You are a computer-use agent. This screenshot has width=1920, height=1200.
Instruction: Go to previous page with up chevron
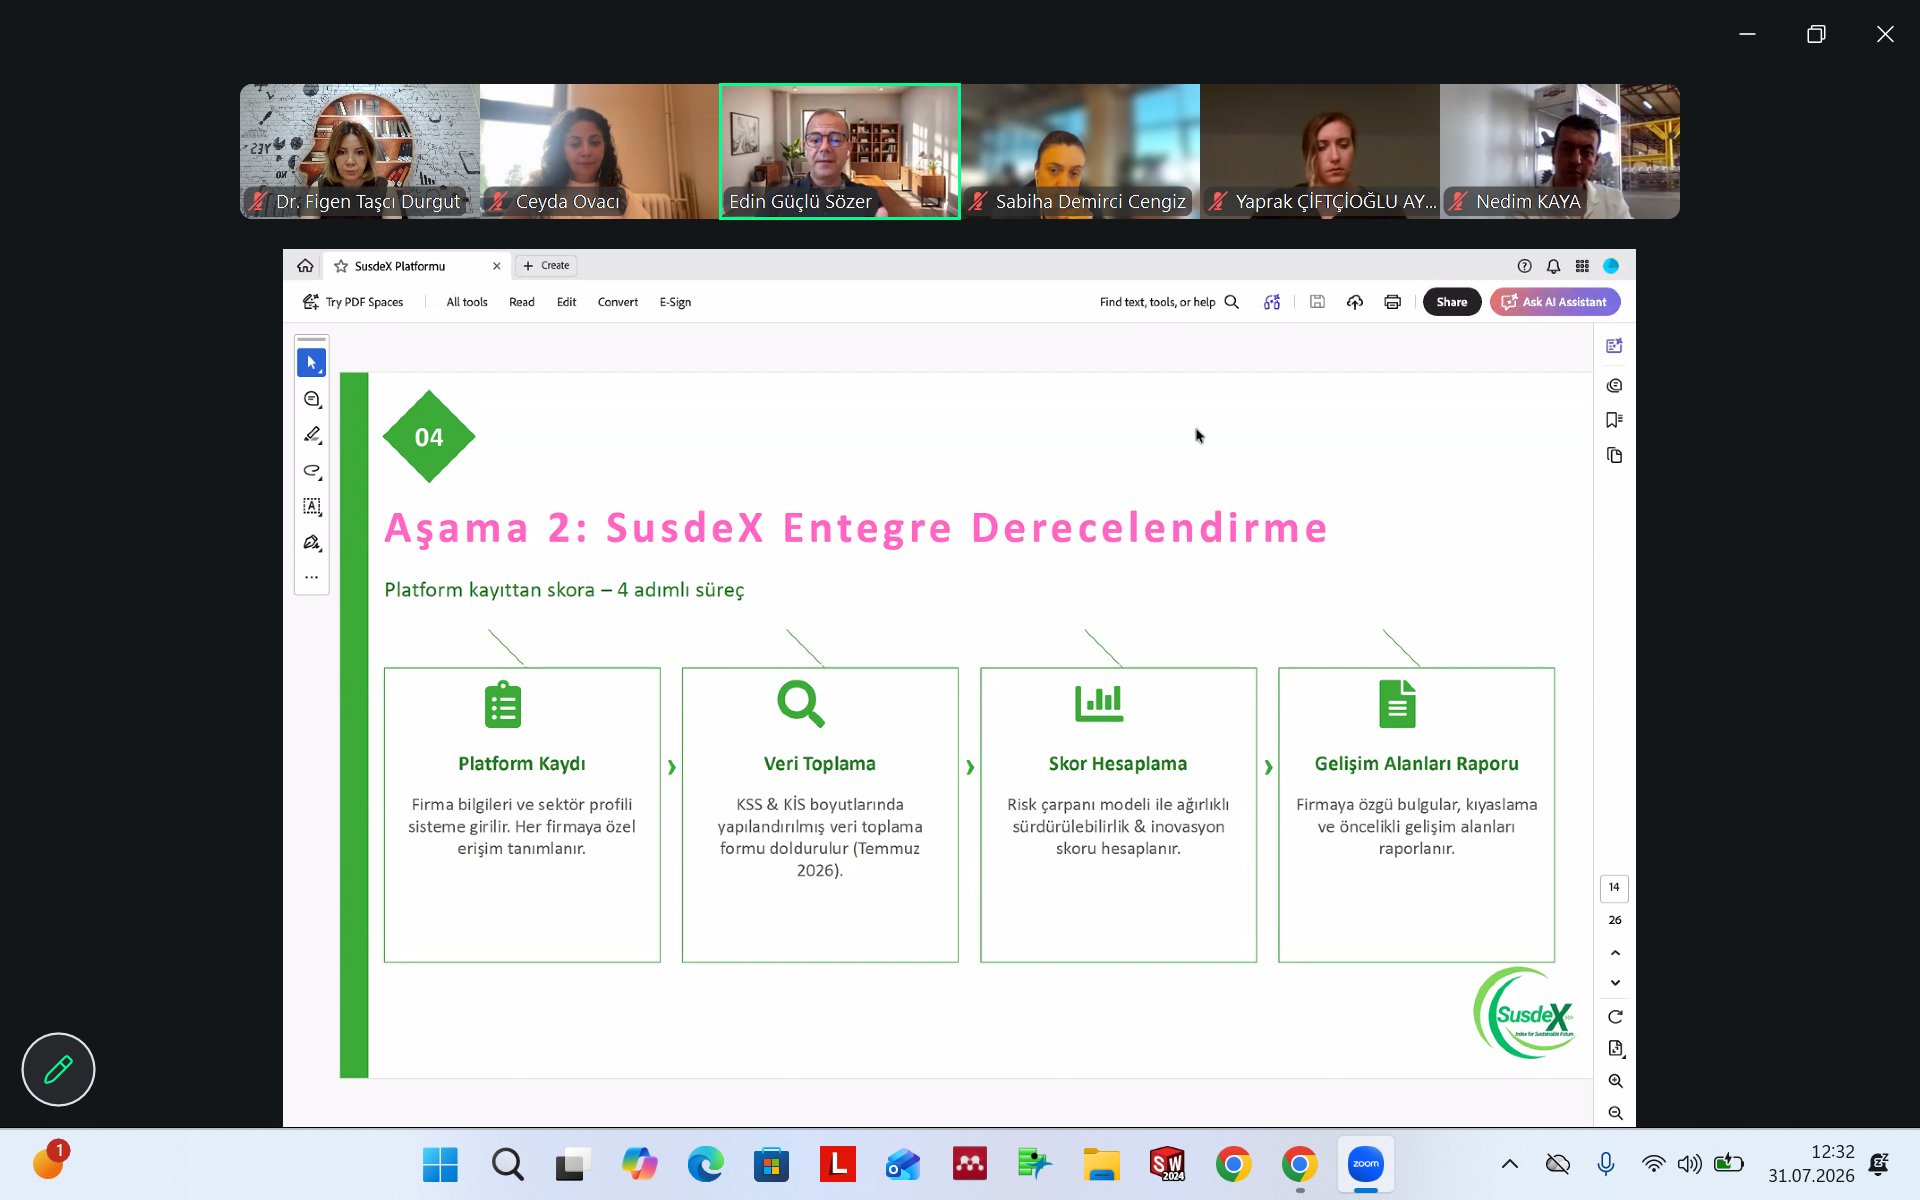pos(1615,953)
